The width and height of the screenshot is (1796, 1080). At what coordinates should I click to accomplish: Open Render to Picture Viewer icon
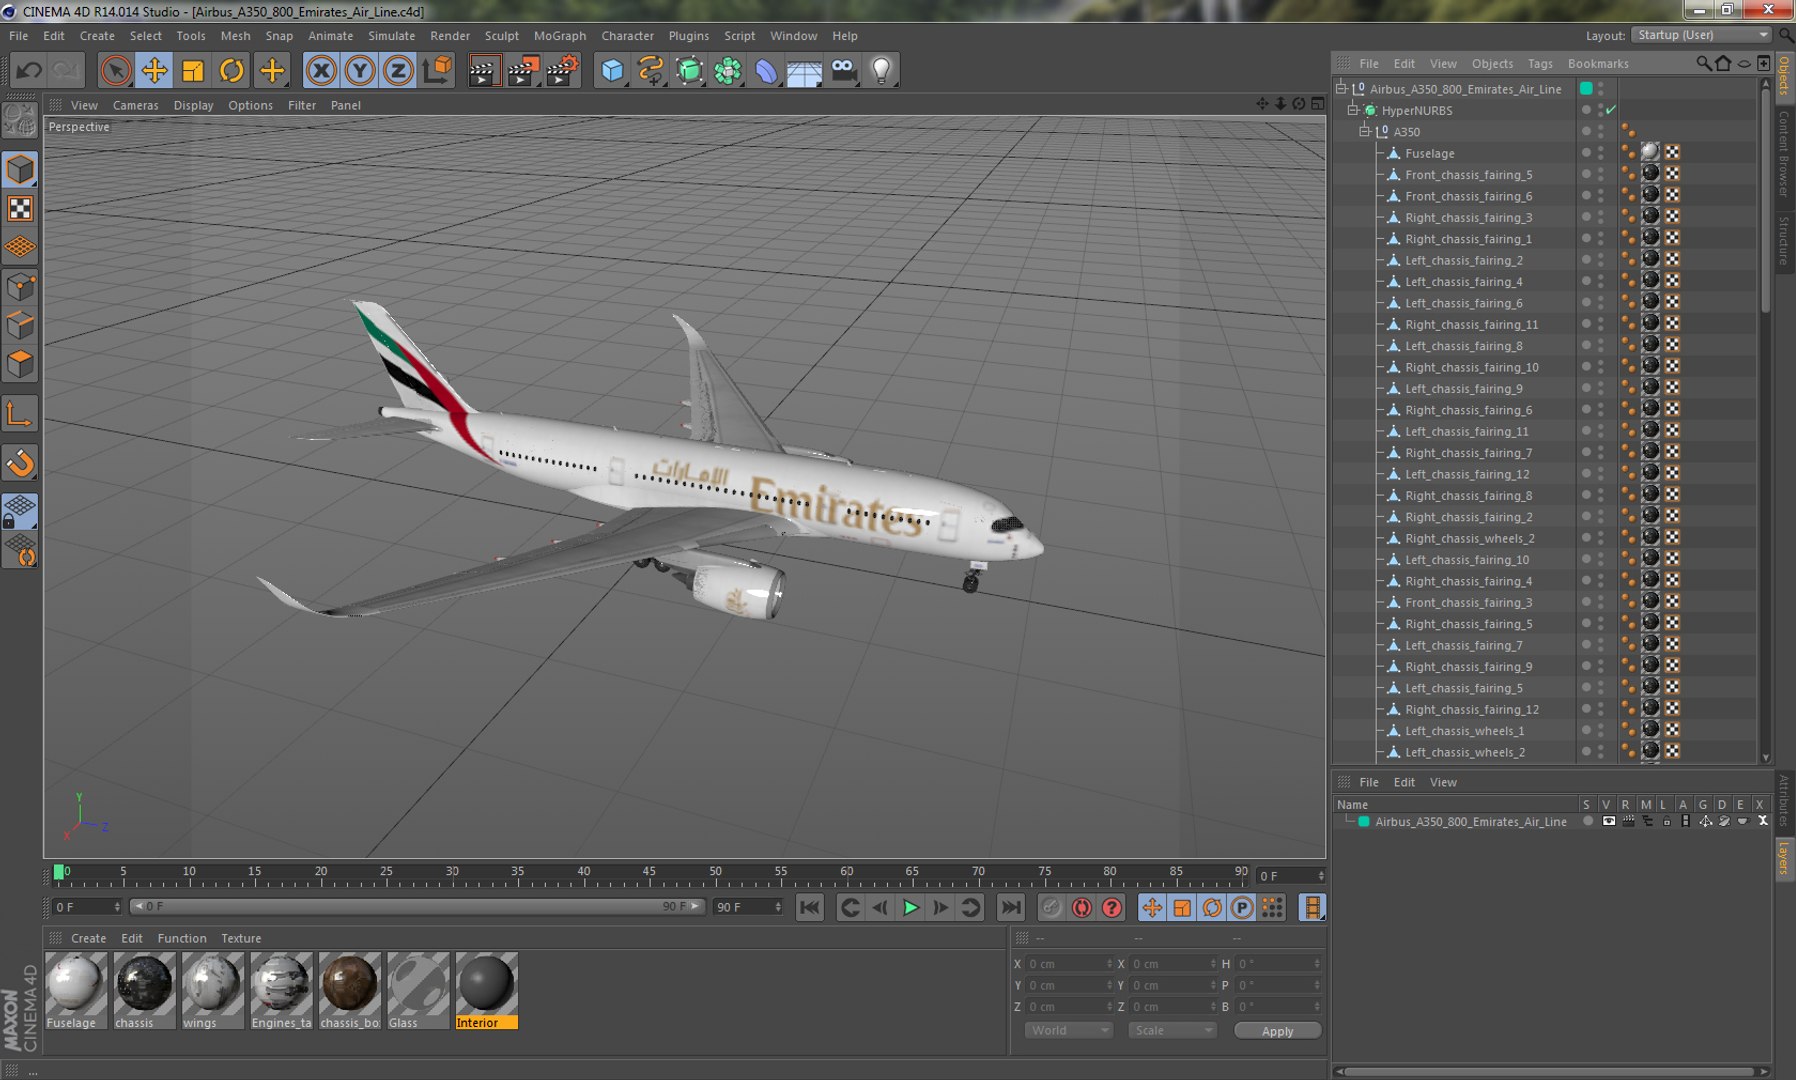click(523, 70)
